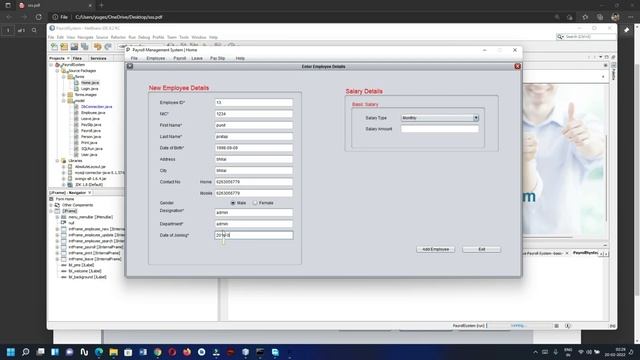
Task: Expand the forms.images package node
Action: coord(64,95)
